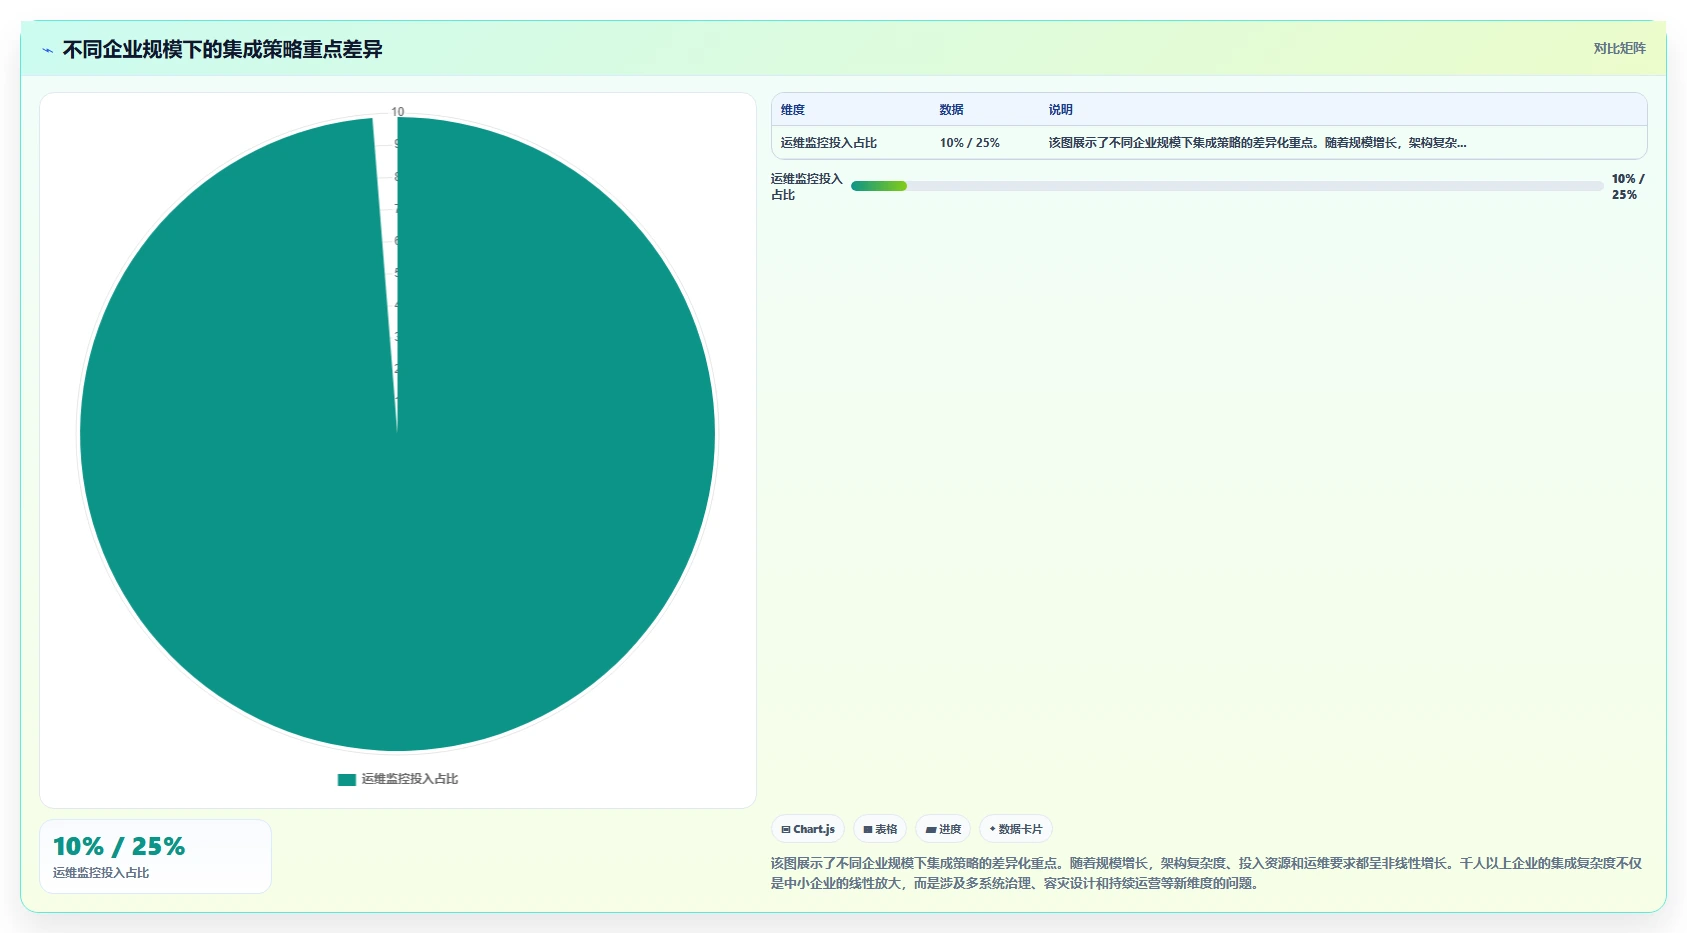
Task: Click the lightning icon beside the title
Action: pyautogui.click(x=47, y=50)
